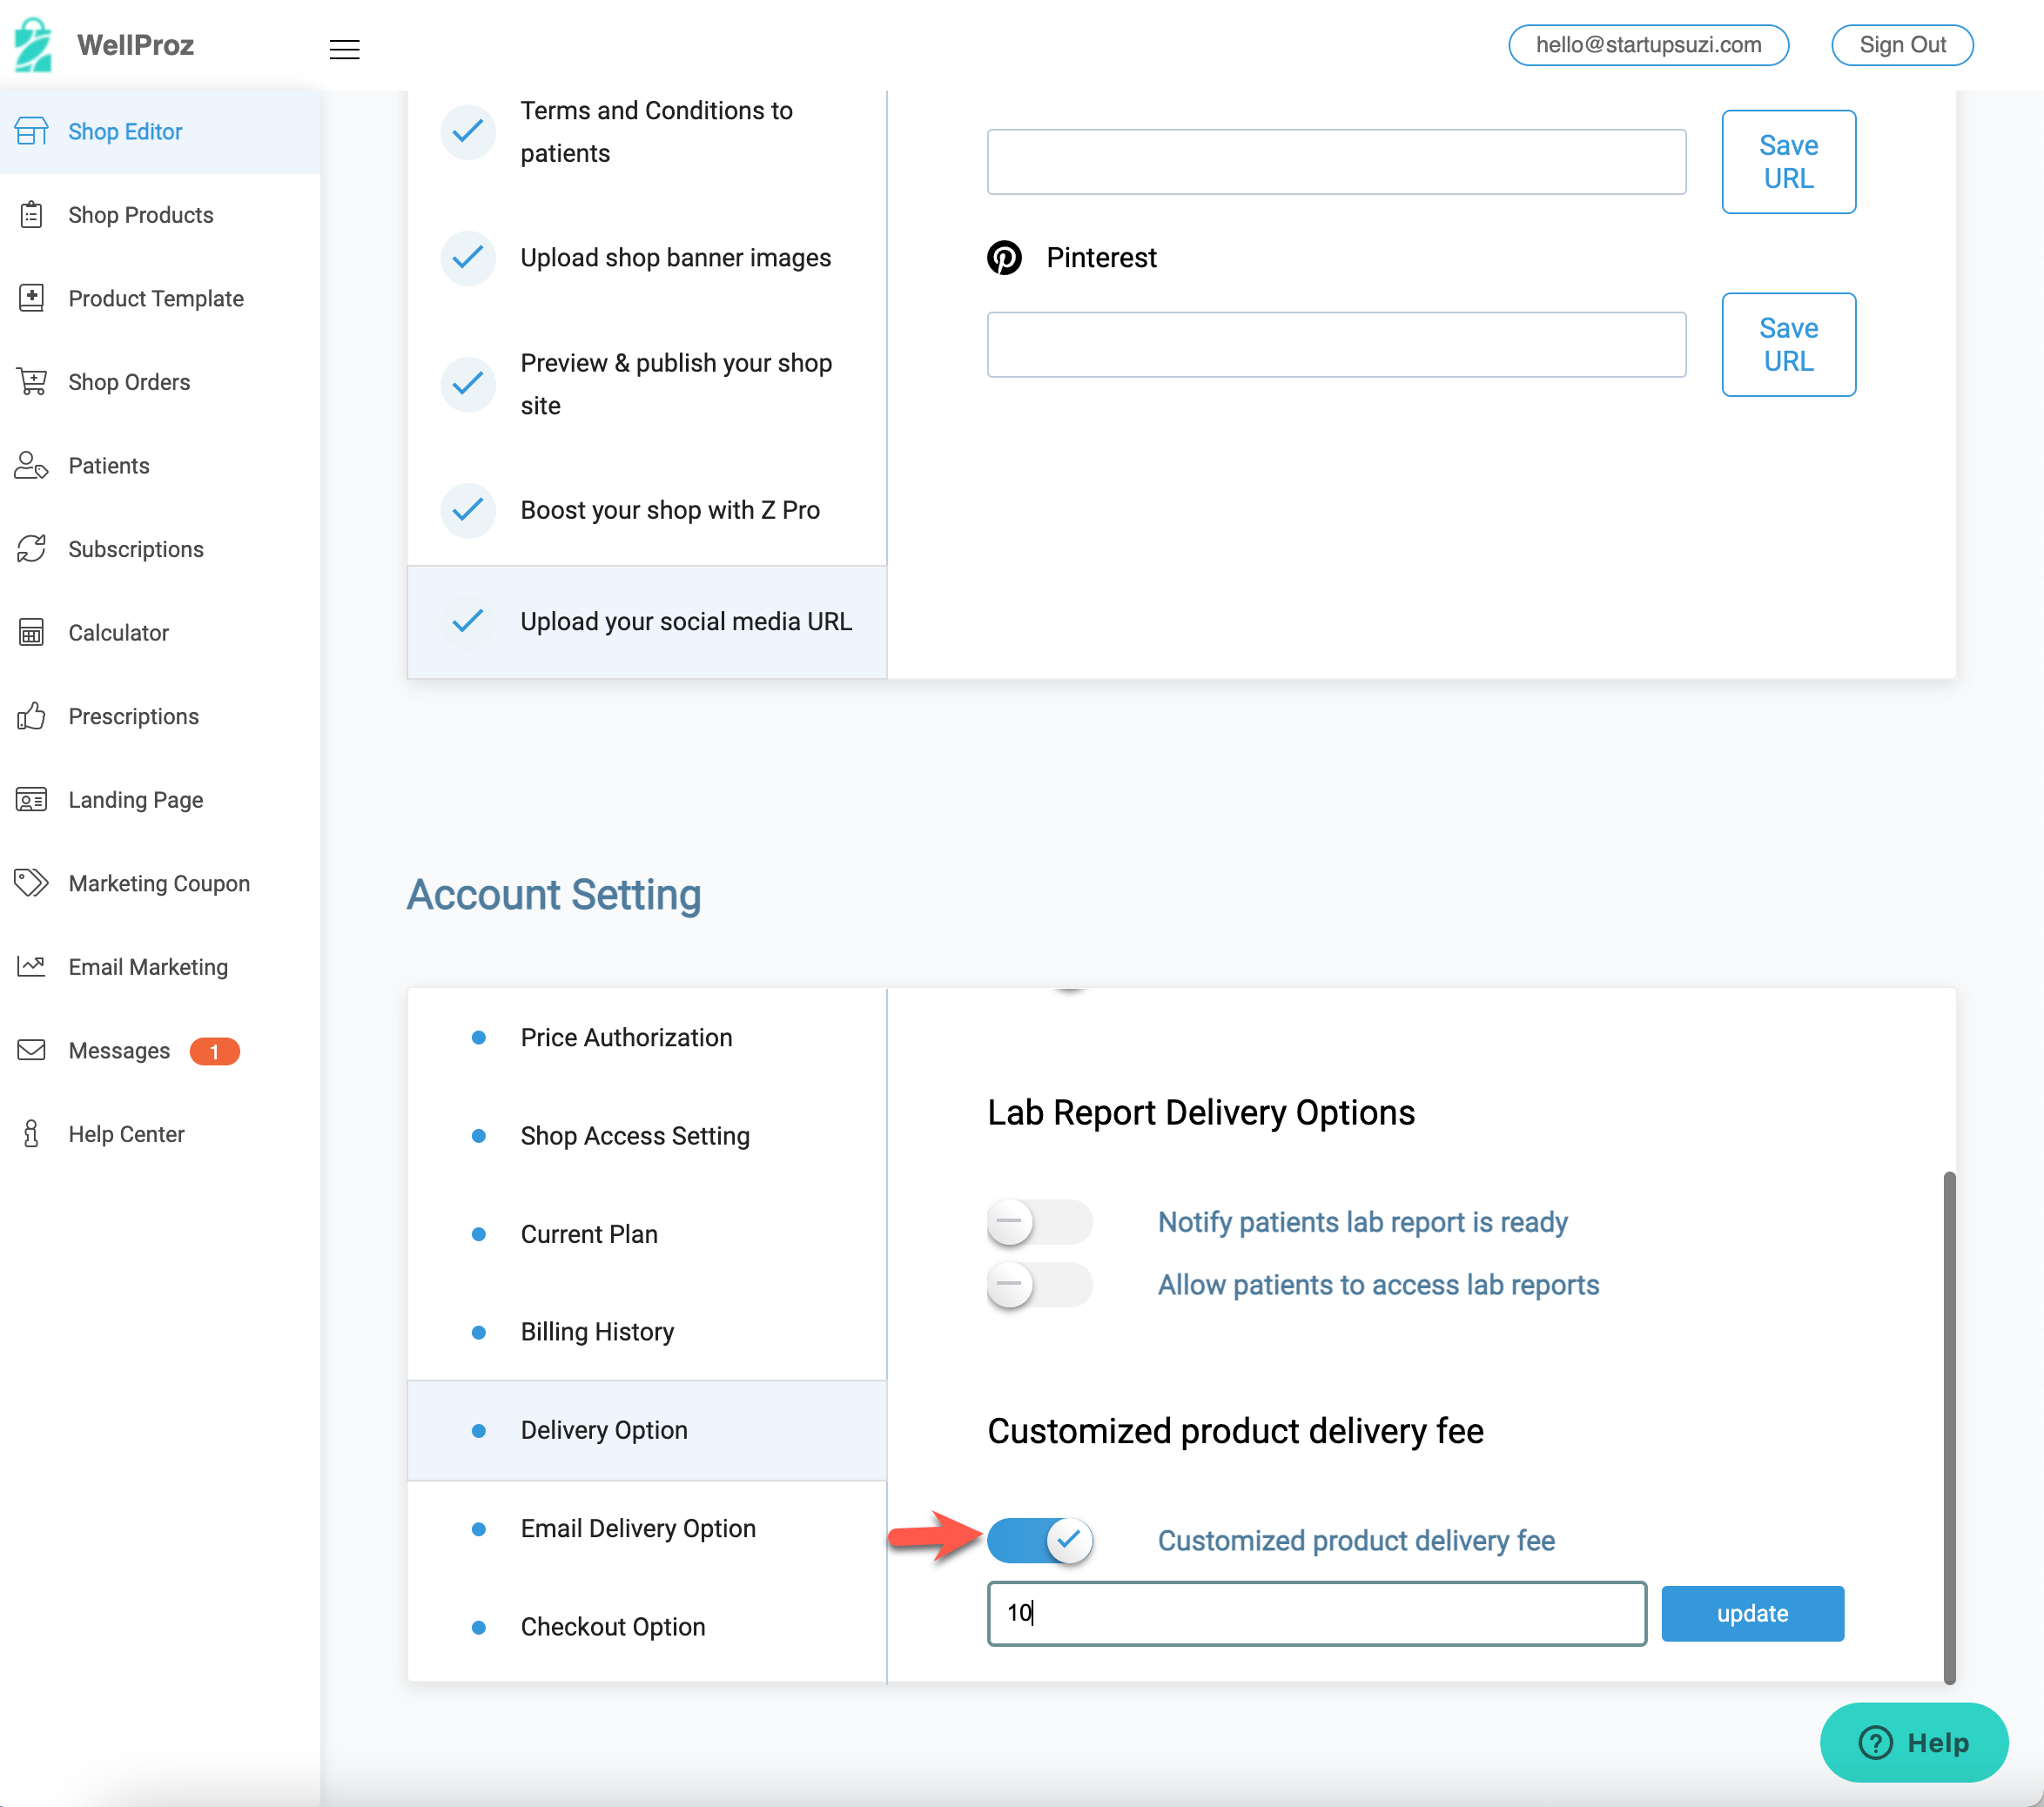Click the Product Template icon
This screenshot has height=1807, width=2044.
pyautogui.click(x=31, y=298)
